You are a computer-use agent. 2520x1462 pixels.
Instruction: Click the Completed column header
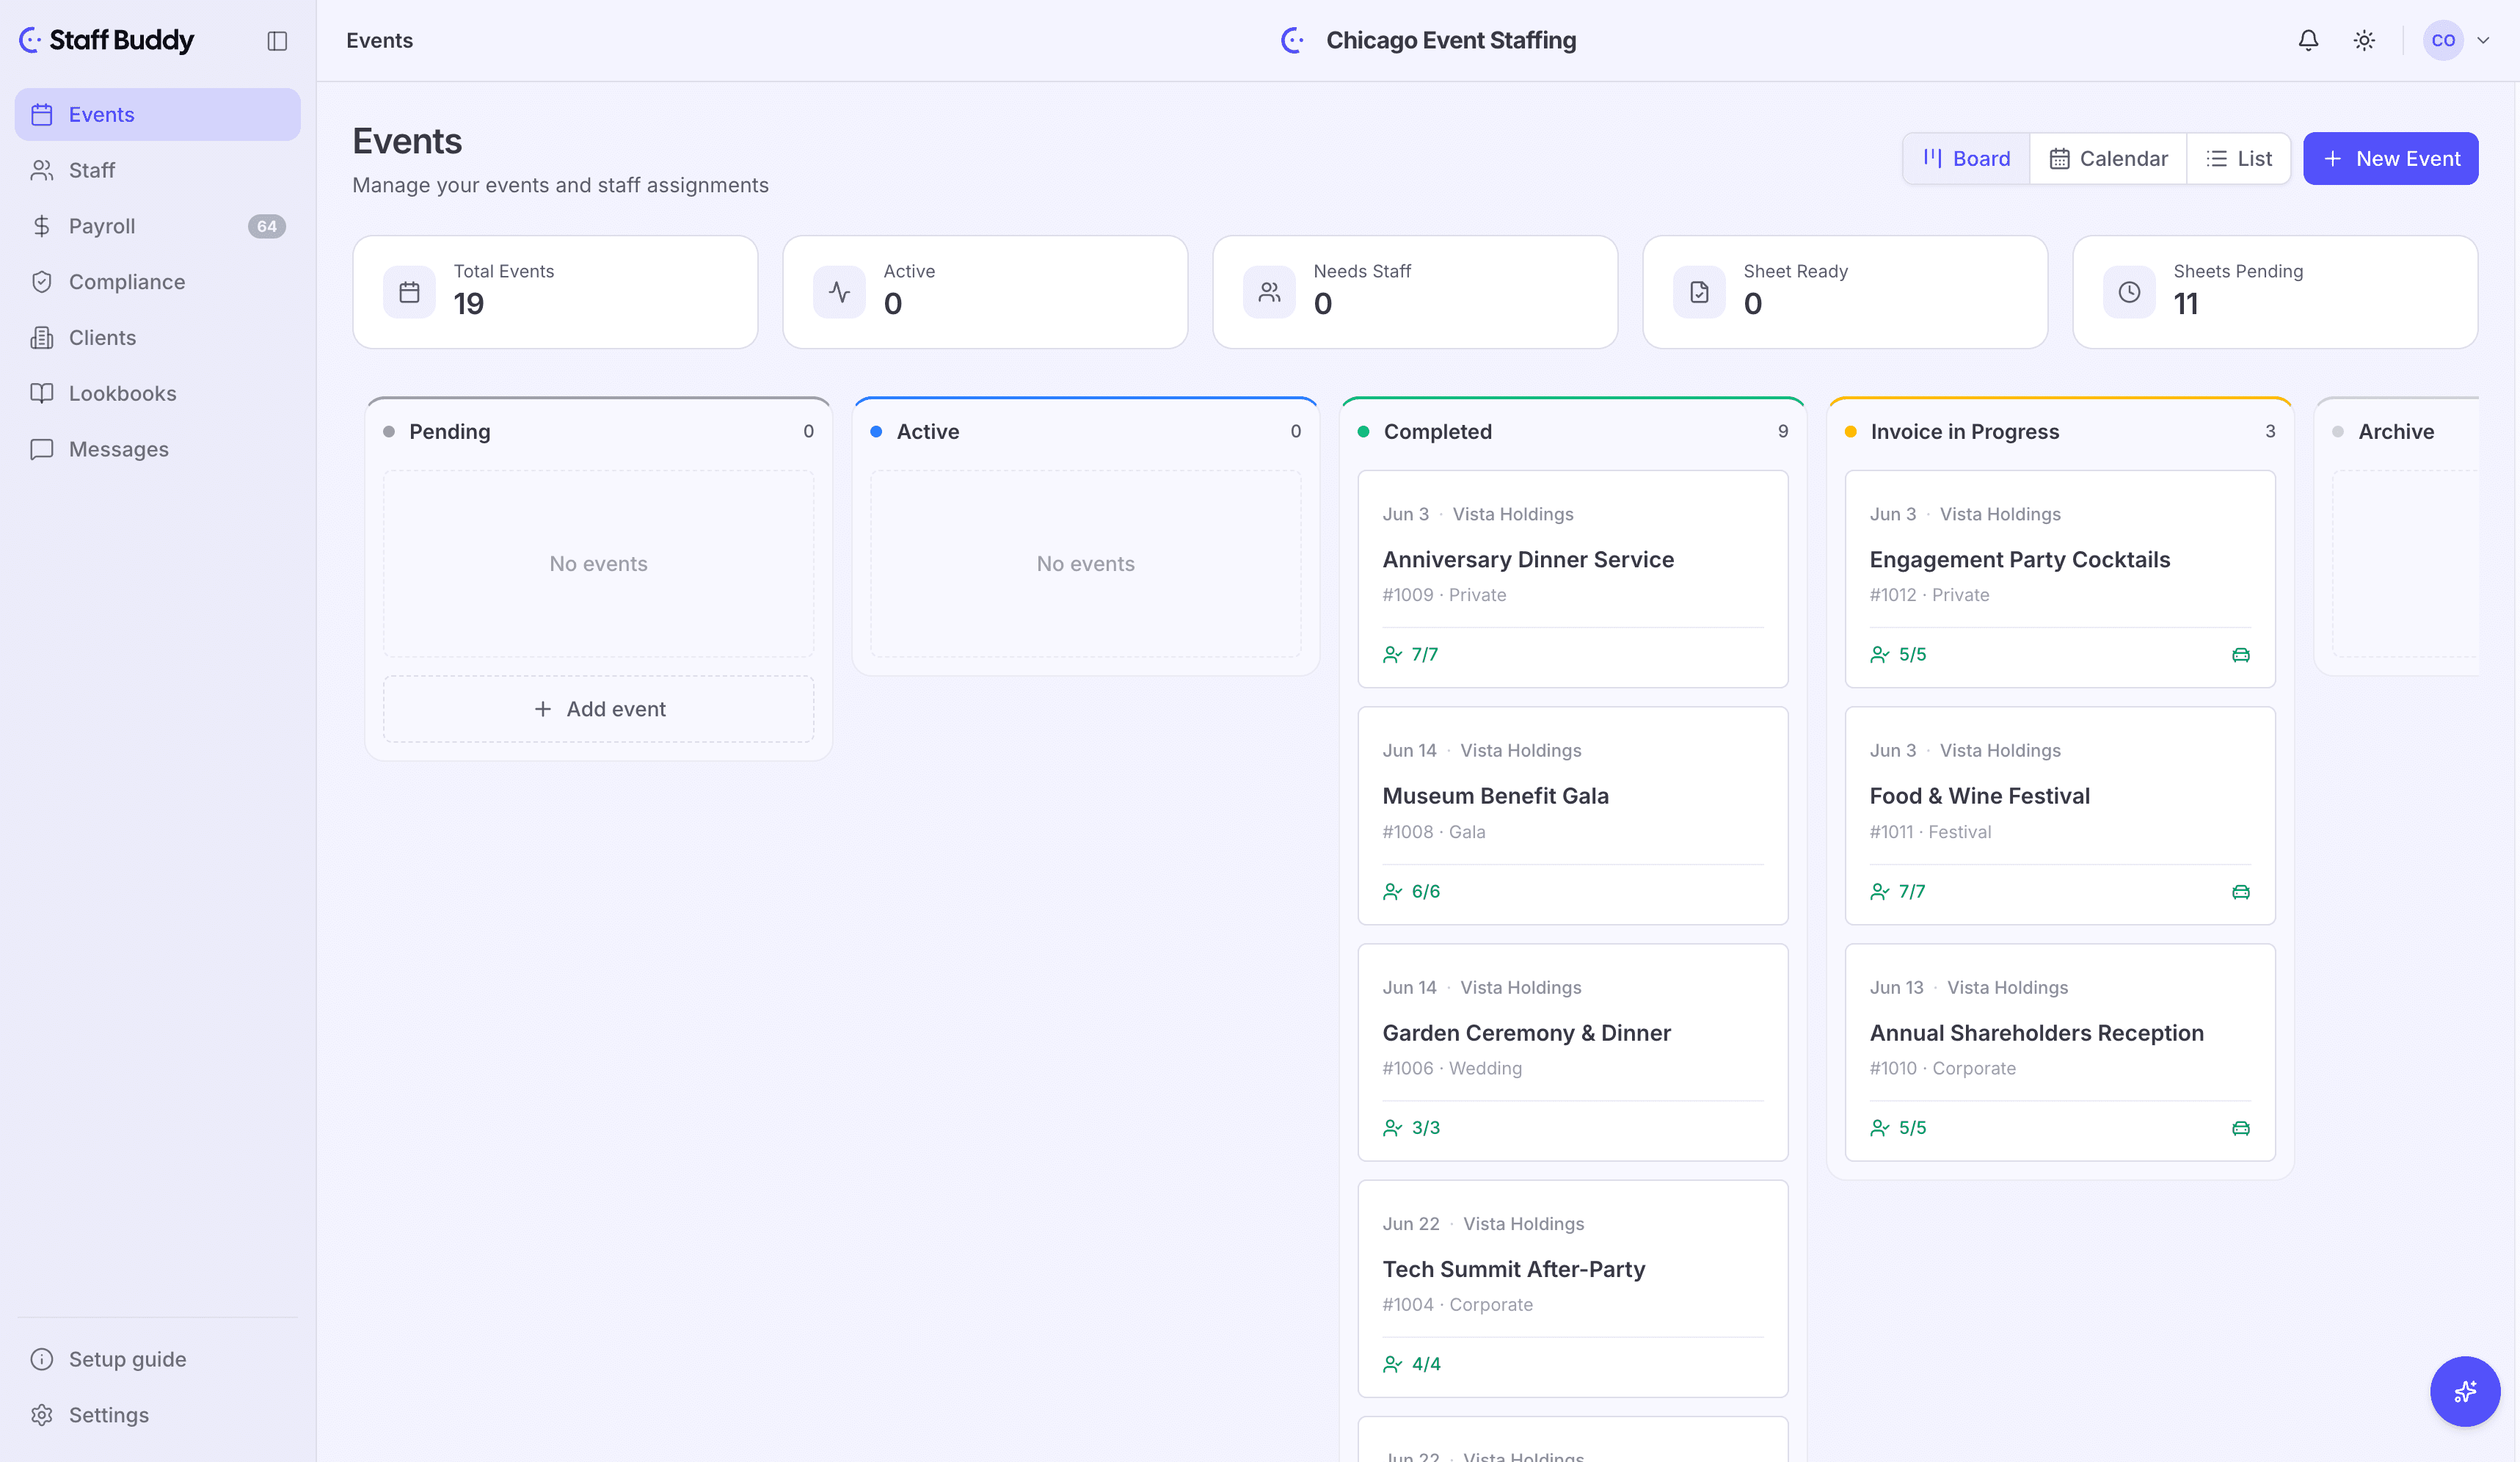click(x=1572, y=432)
